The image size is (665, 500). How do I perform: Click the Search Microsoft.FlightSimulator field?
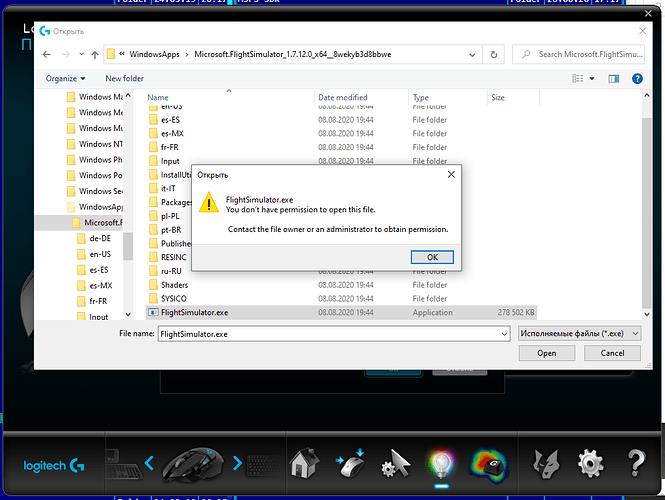pos(578,54)
